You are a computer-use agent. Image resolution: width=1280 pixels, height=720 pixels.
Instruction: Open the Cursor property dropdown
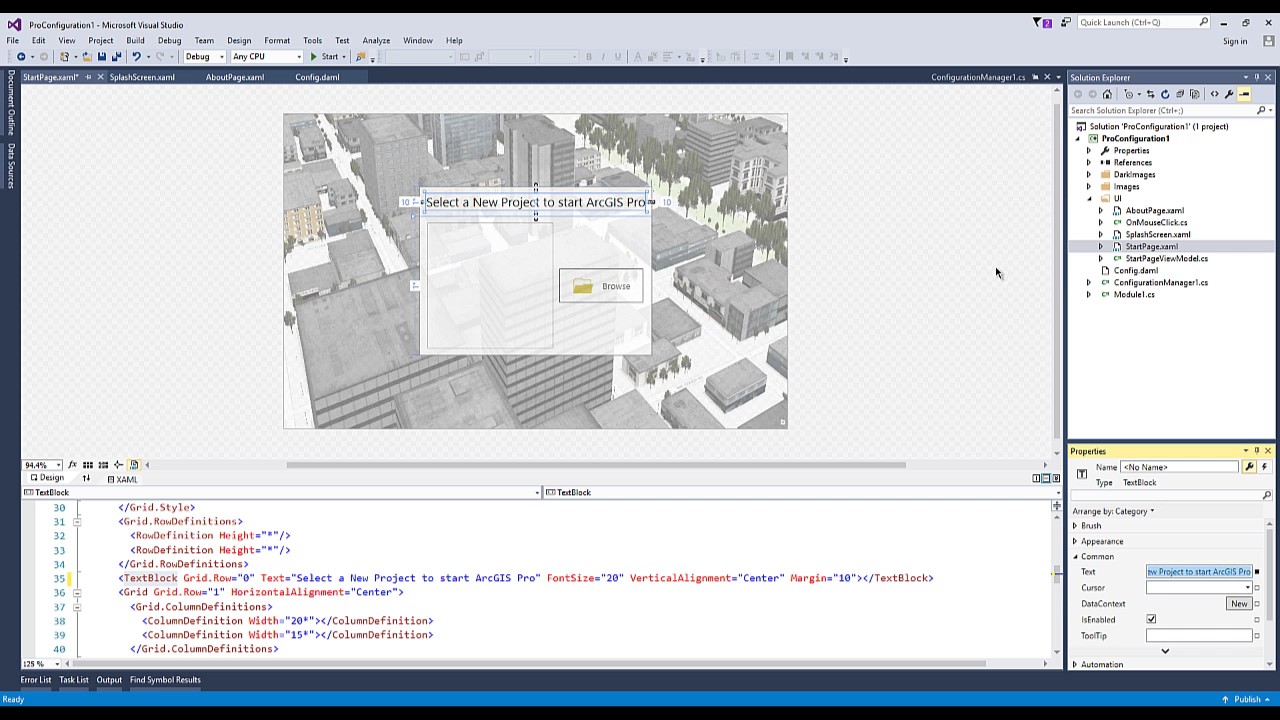[1247, 588]
